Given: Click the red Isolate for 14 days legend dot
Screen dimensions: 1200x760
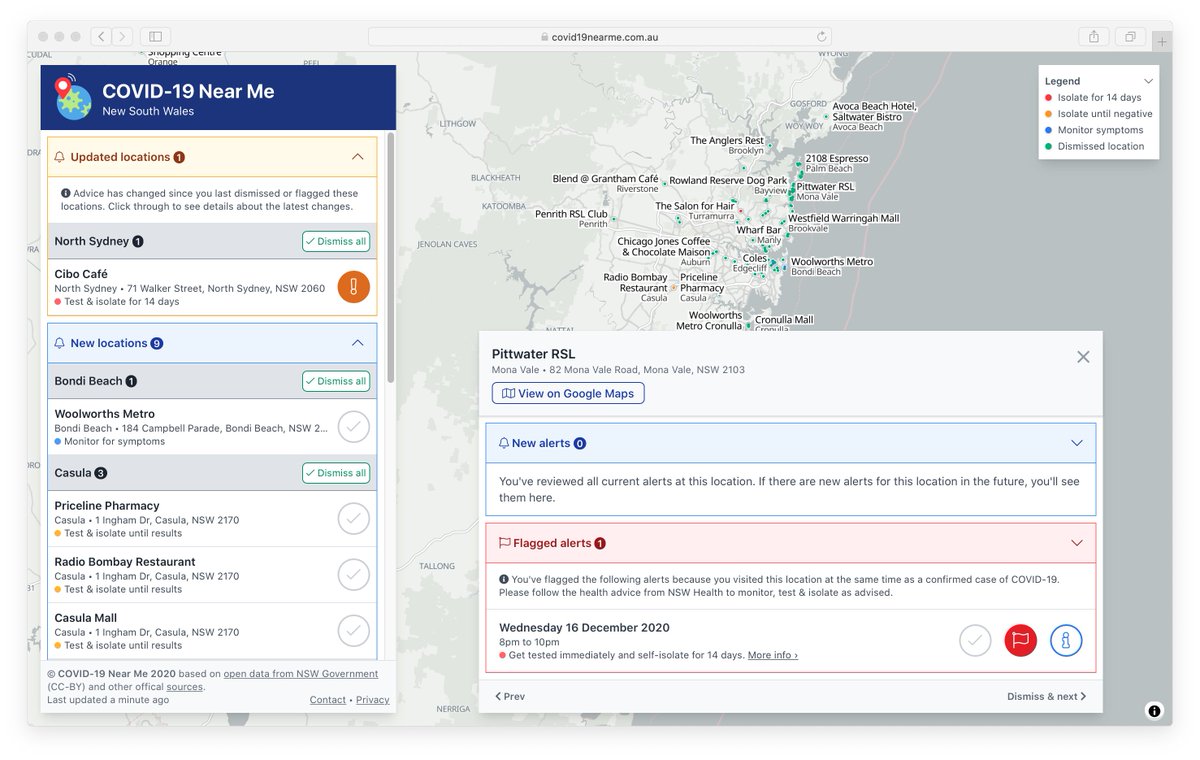Looking at the screenshot, I should (1049, 98).
